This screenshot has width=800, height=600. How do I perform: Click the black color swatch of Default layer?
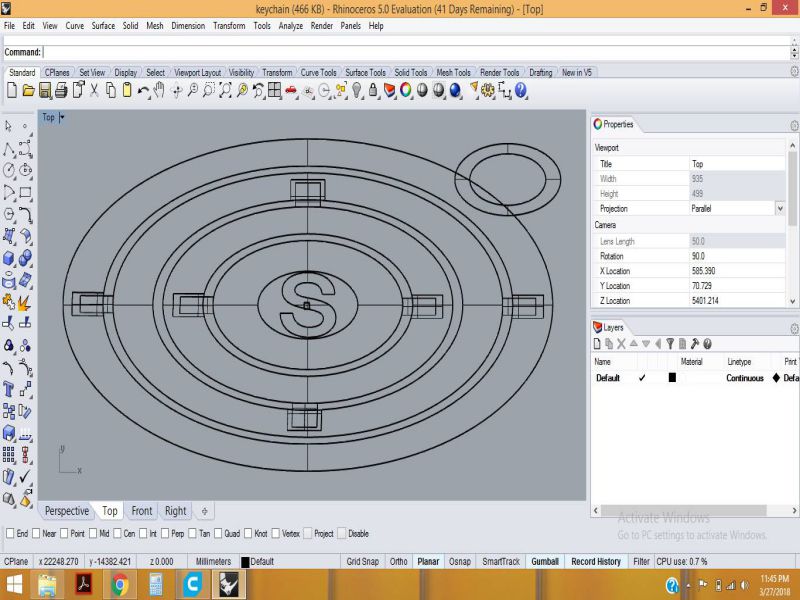coord(672,378)
